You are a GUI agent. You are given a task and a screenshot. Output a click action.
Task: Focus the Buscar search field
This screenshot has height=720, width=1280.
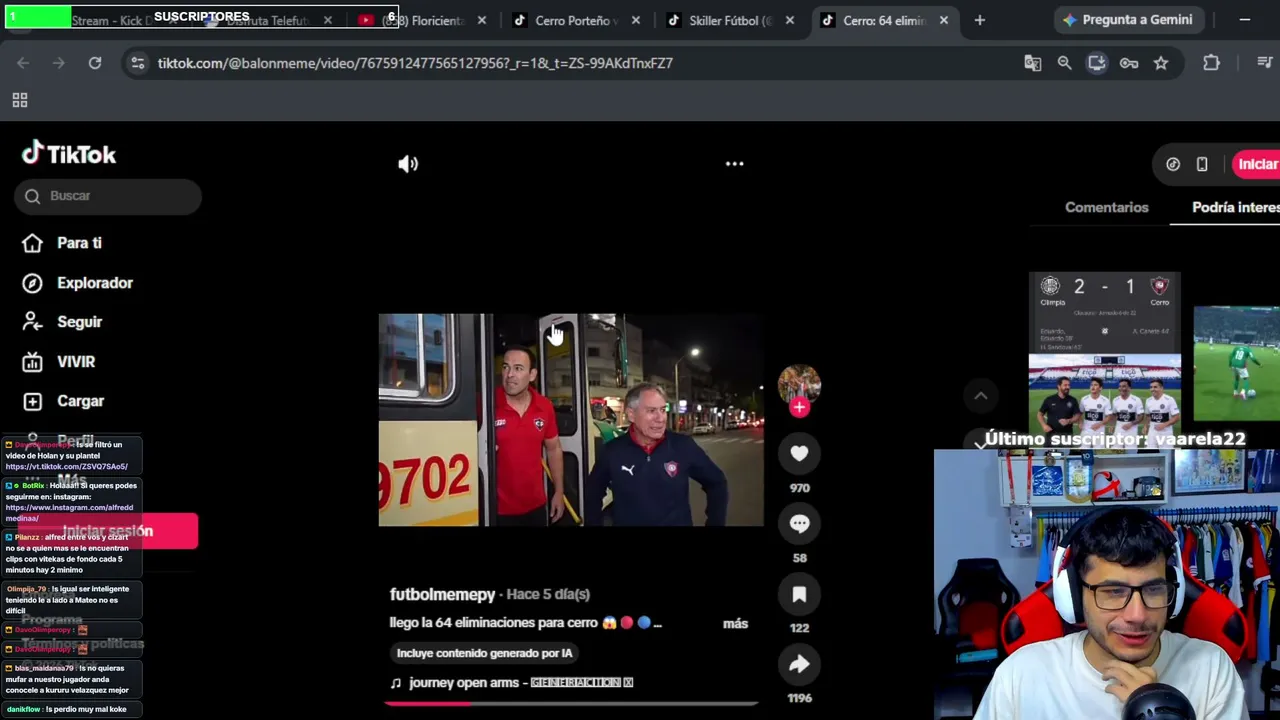[108, 196]
